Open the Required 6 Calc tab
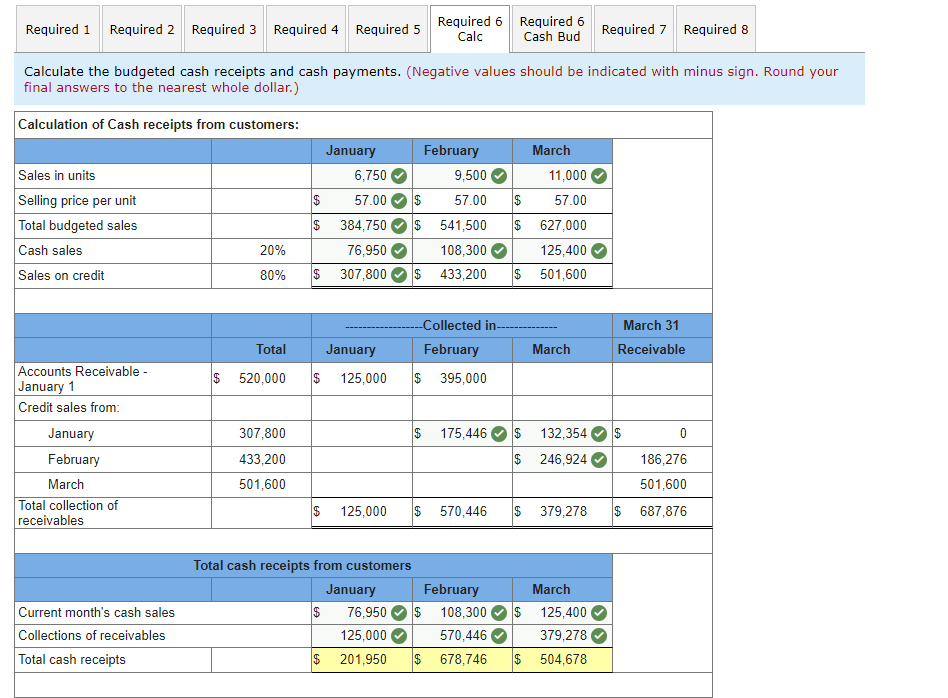Viewport: 948px width, 698px height. point(470,29)
